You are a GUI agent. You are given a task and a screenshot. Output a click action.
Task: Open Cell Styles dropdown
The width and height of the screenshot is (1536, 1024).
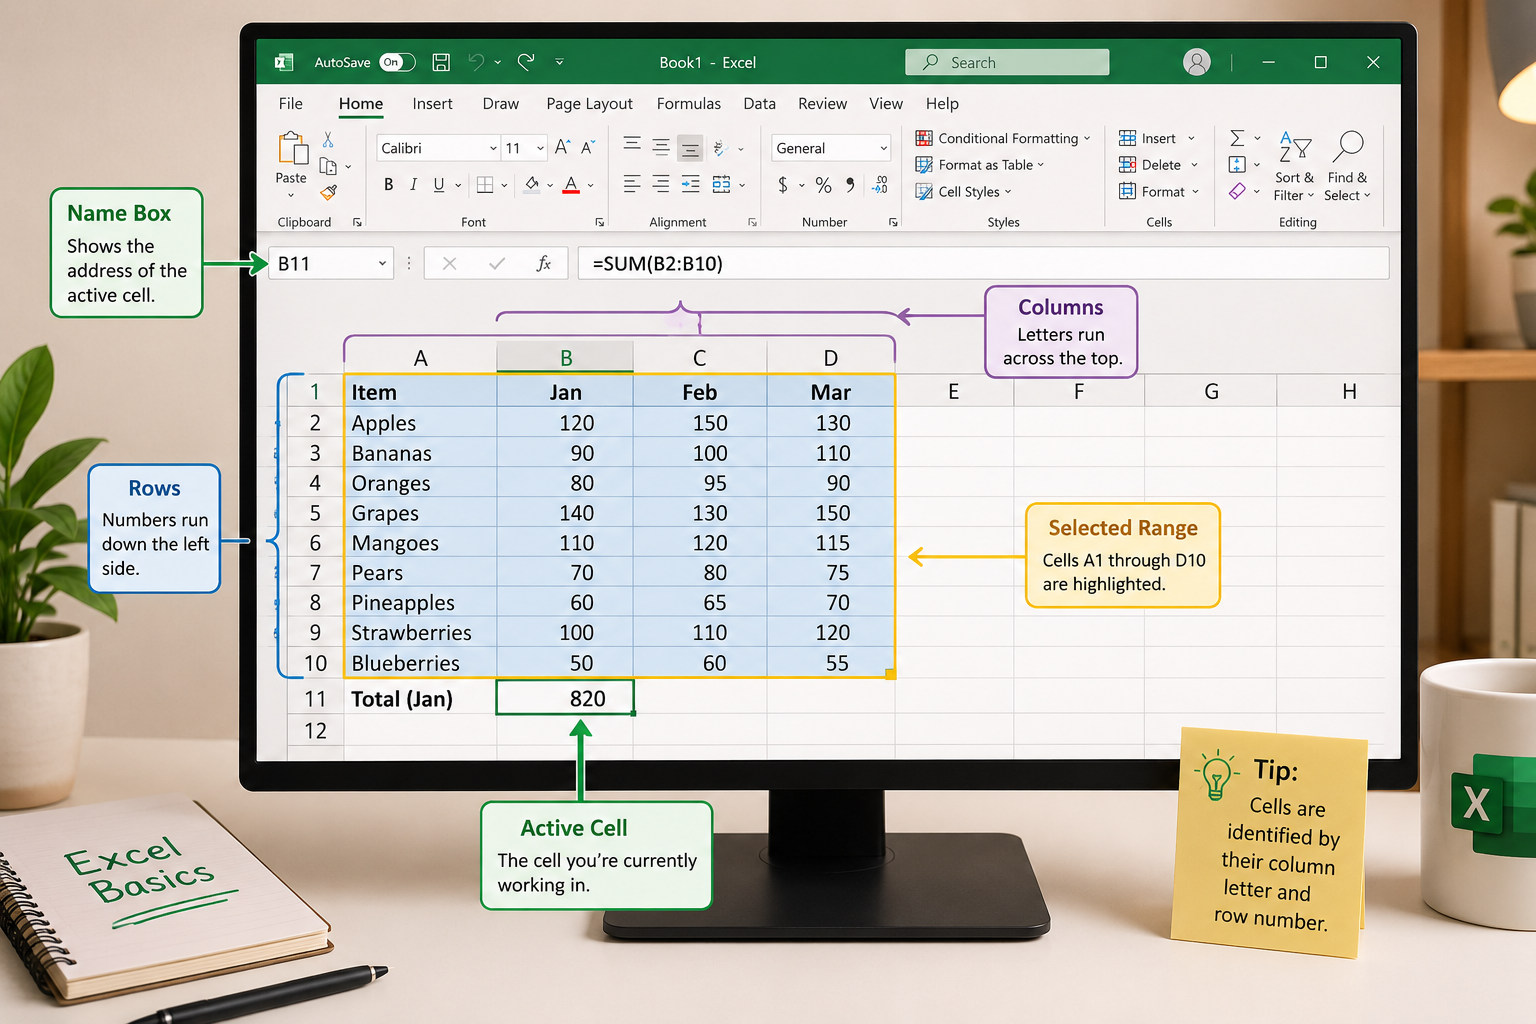point(964,192)
